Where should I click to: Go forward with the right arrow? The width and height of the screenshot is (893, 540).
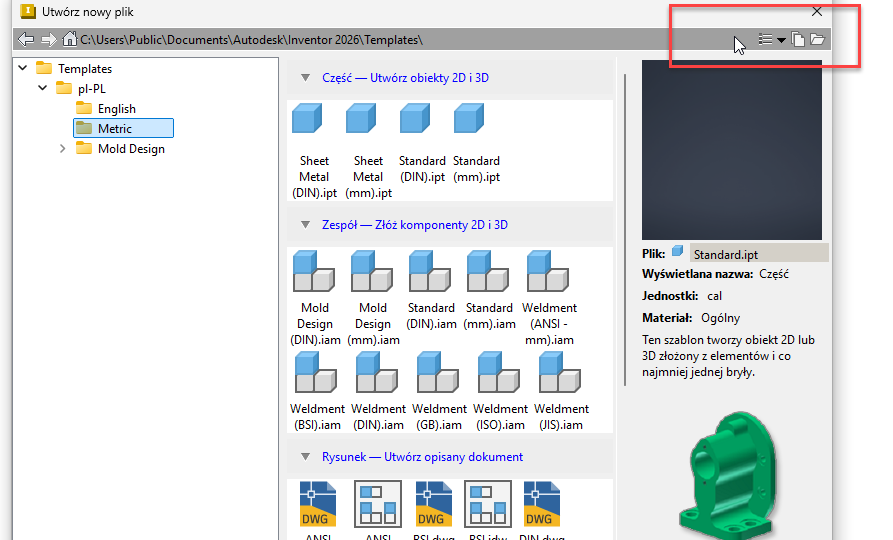pos(49,39)
